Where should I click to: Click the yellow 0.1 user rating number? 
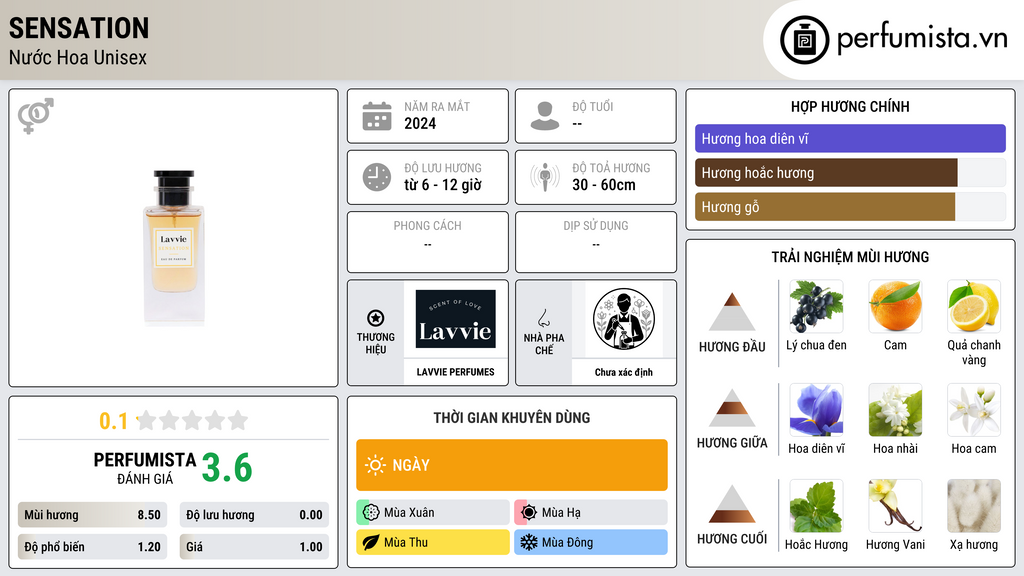coord(114,421)
